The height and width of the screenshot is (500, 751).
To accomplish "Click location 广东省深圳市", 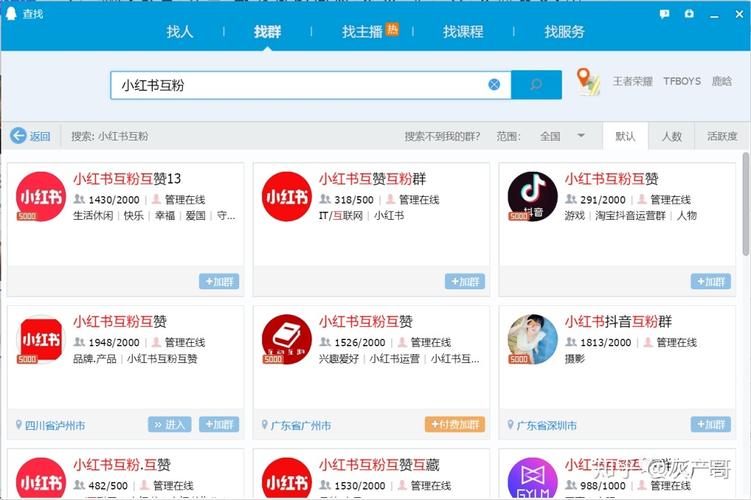I will (546, 425).
